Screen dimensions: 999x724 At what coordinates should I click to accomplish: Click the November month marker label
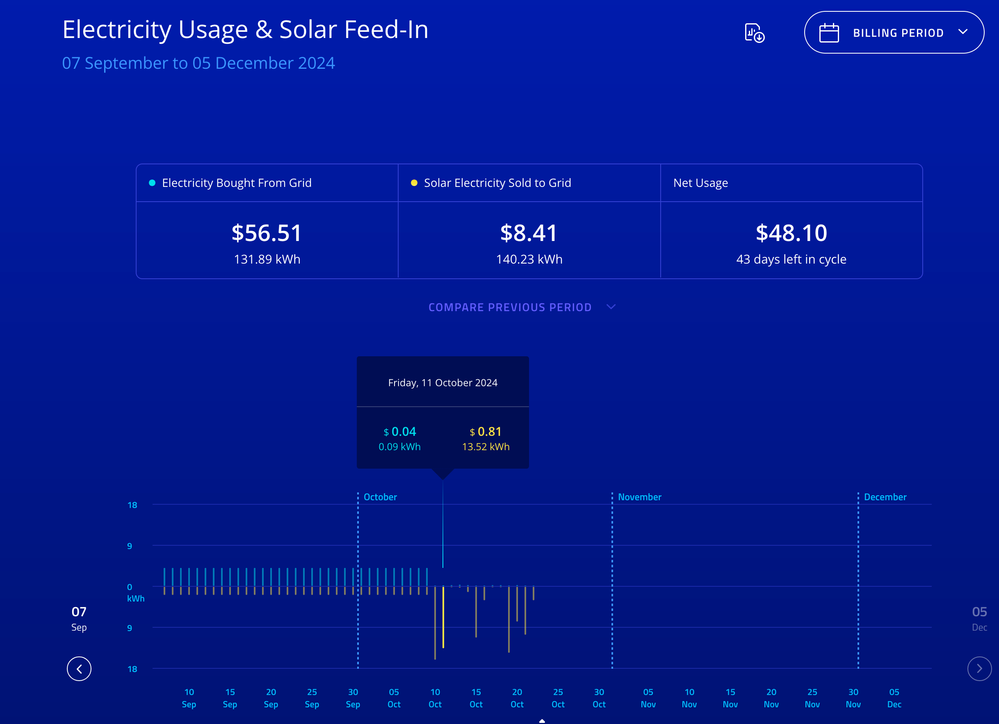click(x=640, y=497)
